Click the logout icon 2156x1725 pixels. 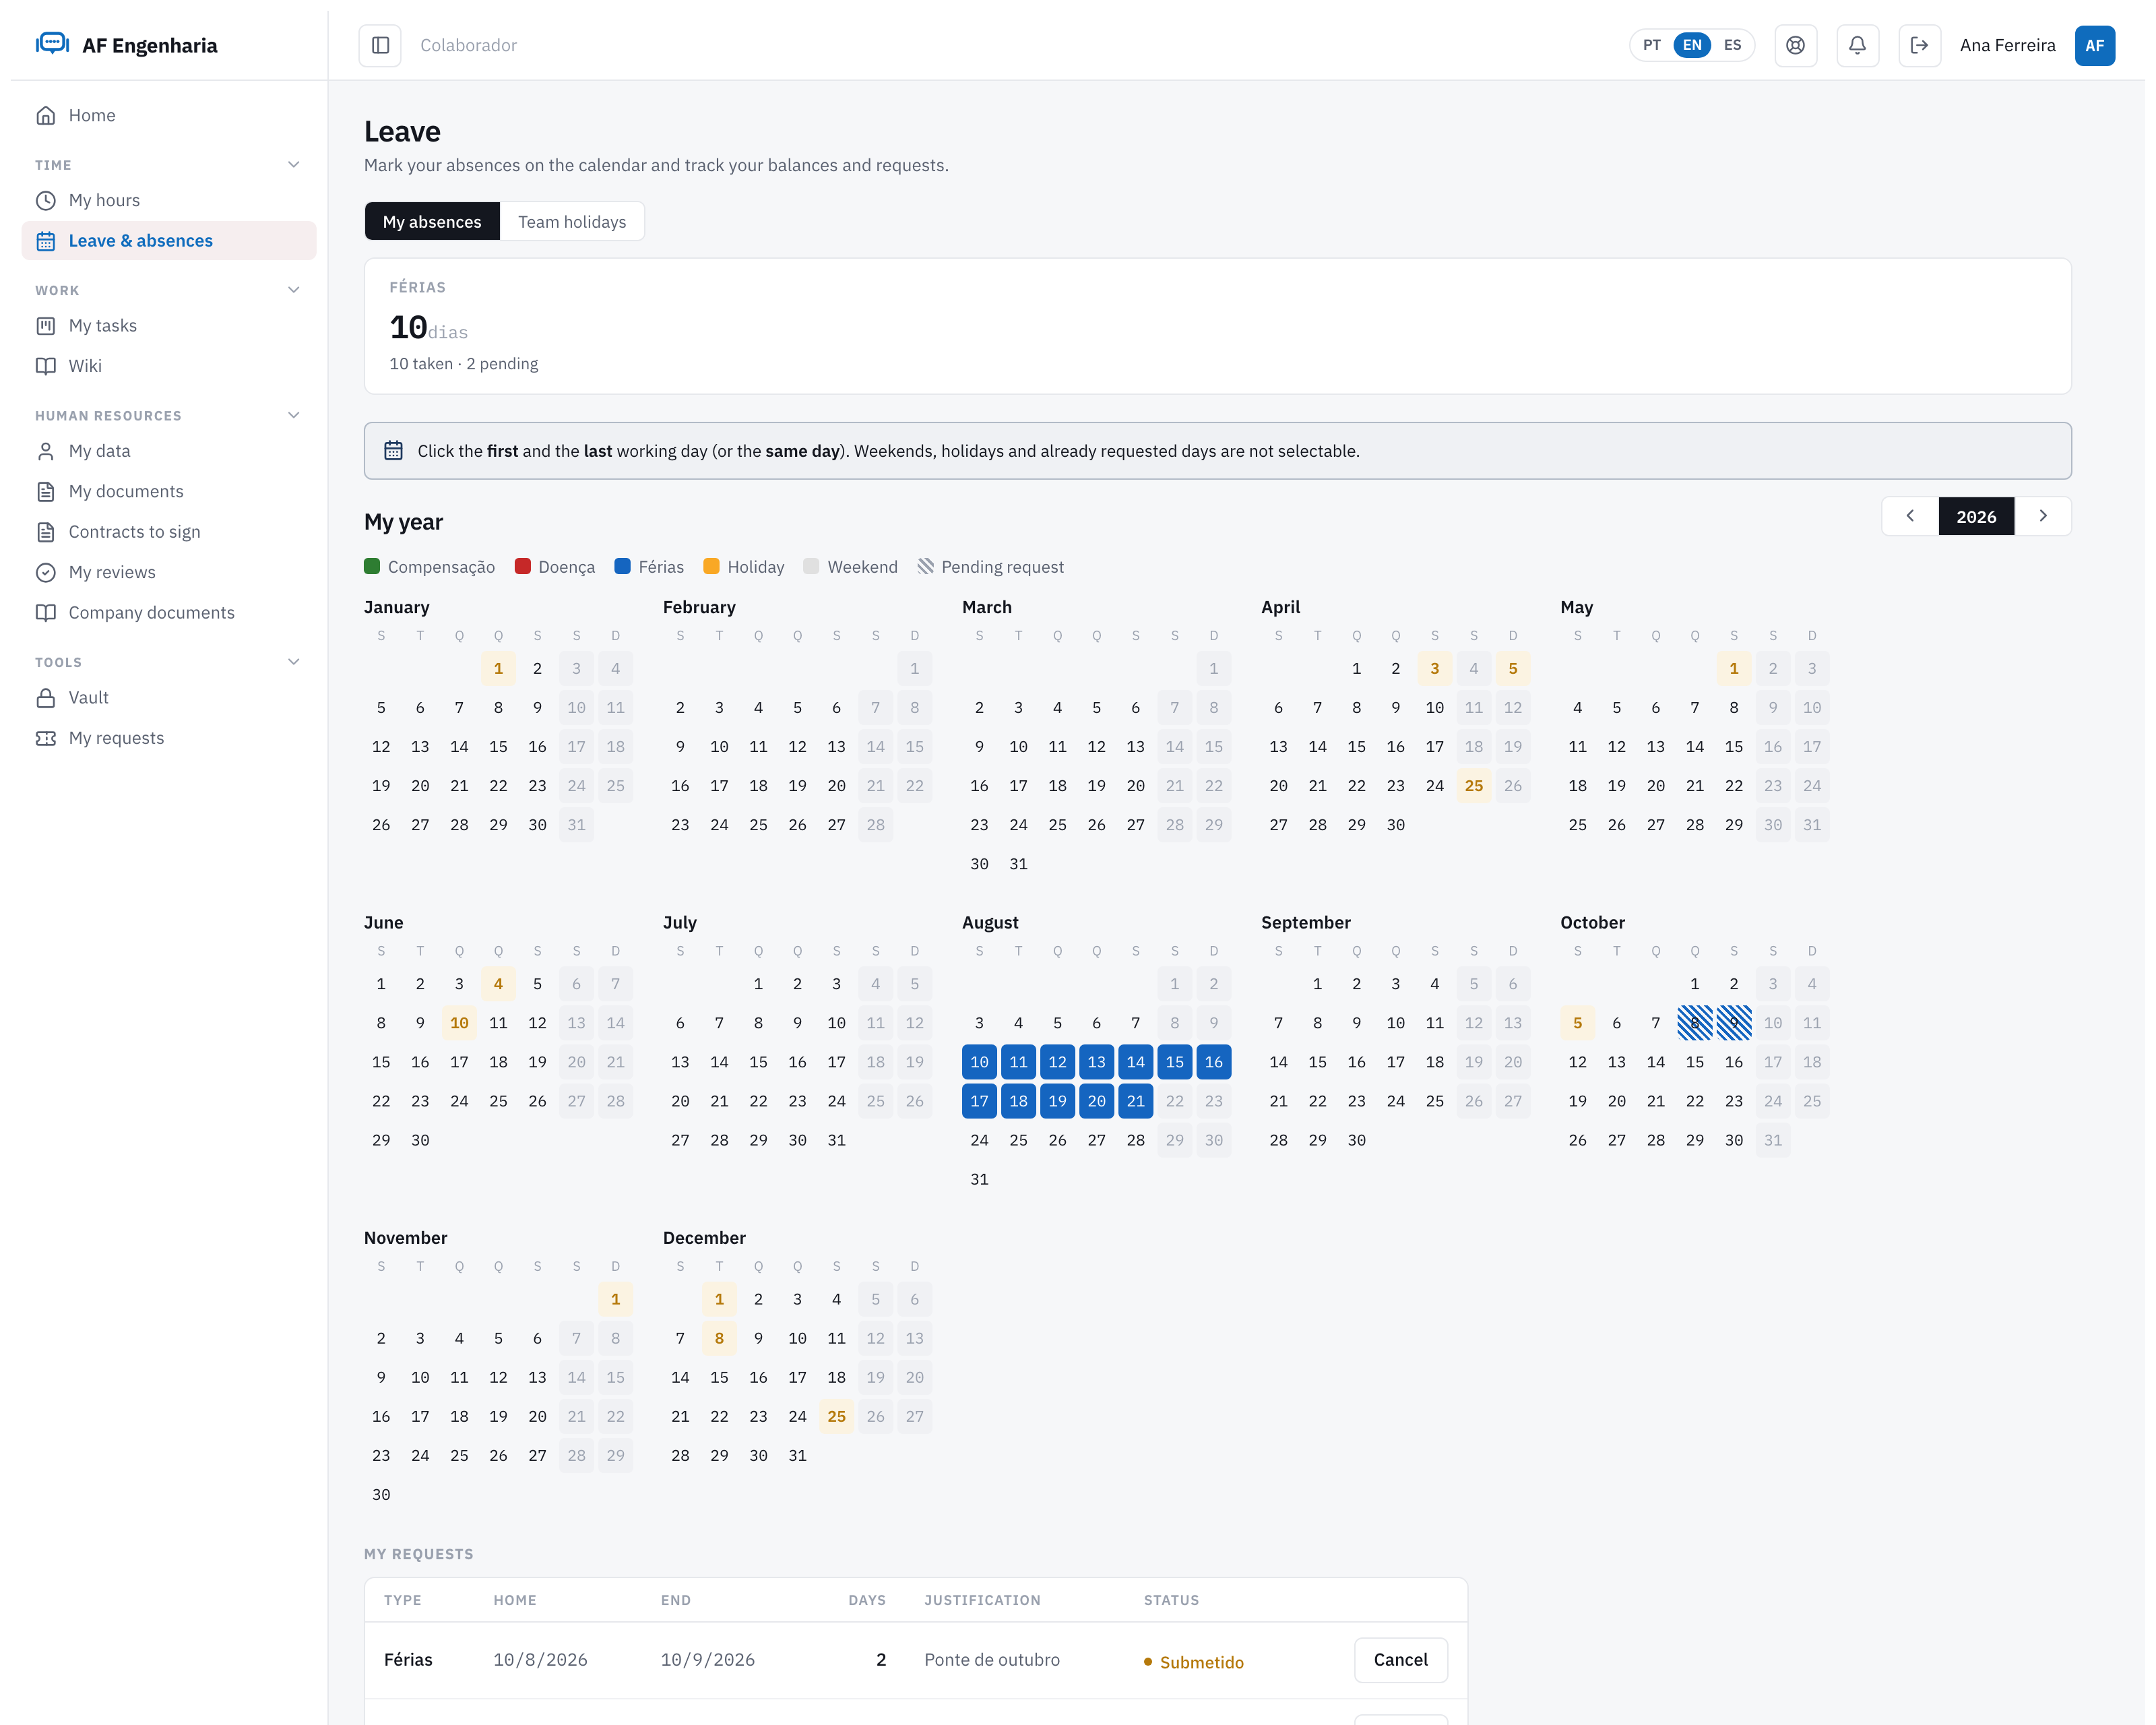tap(1919, 45)
